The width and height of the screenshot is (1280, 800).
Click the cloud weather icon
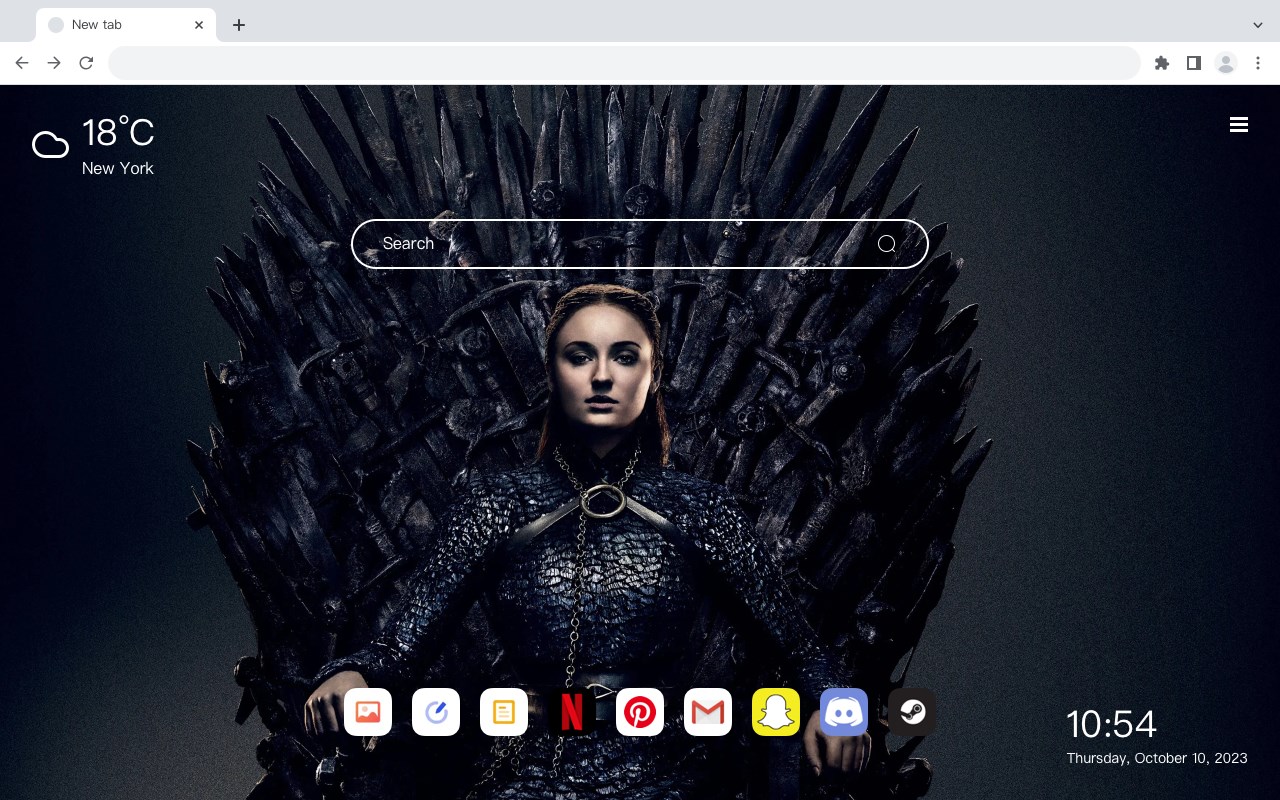point(50,145)
